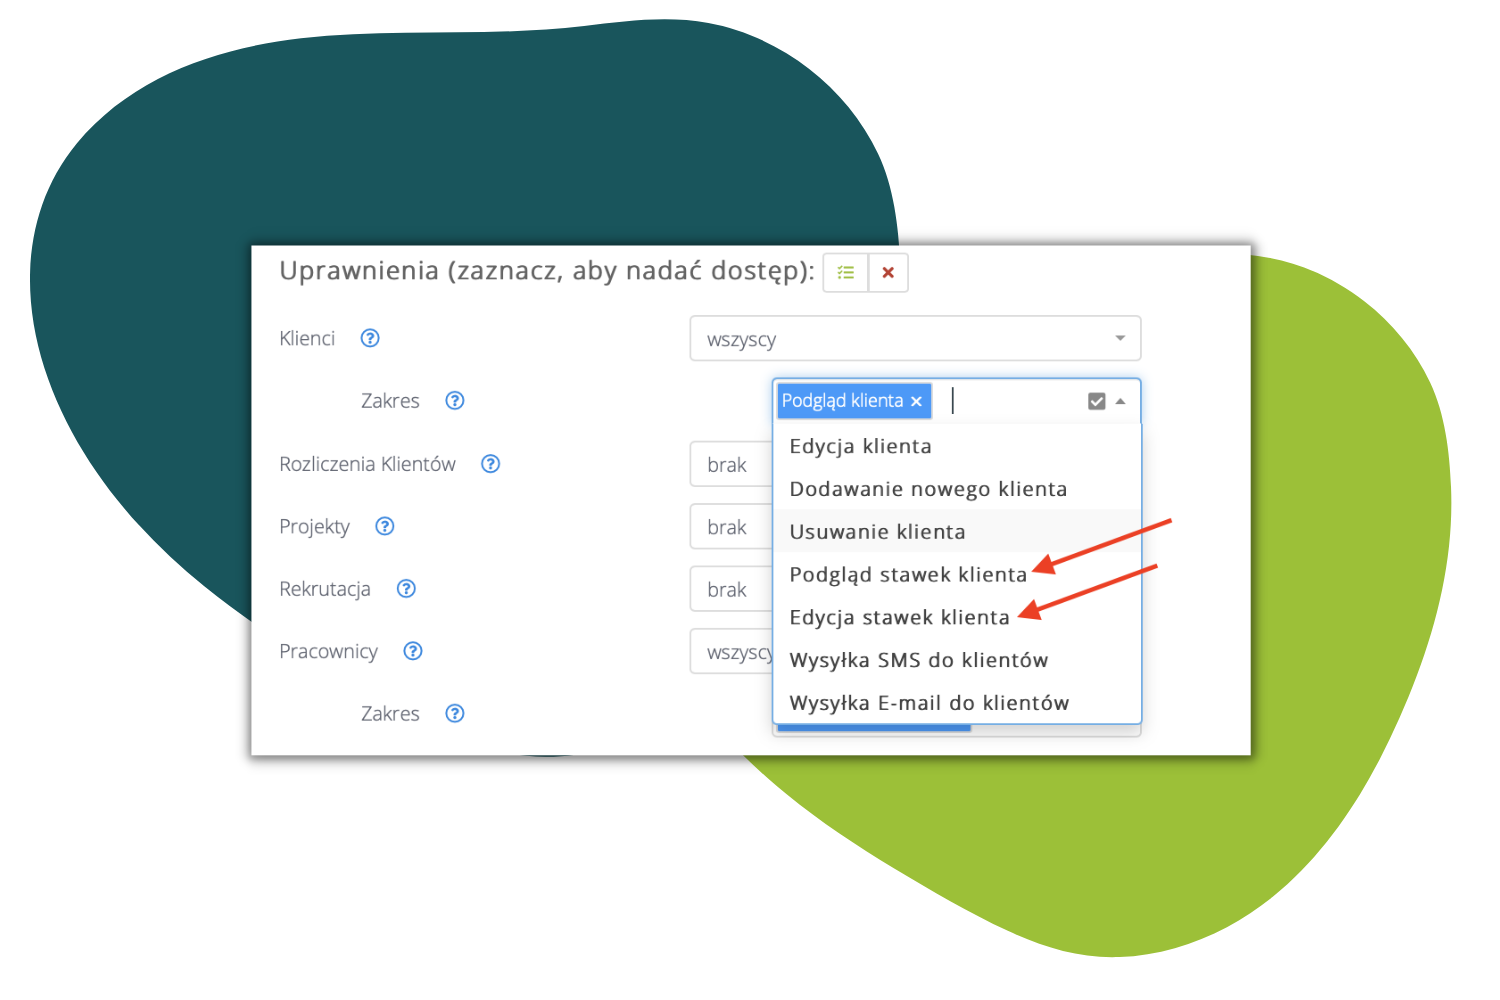Click help icon next to Pracownicy
Viewport: 1500px width, 1000px height.
click(413, 651)
